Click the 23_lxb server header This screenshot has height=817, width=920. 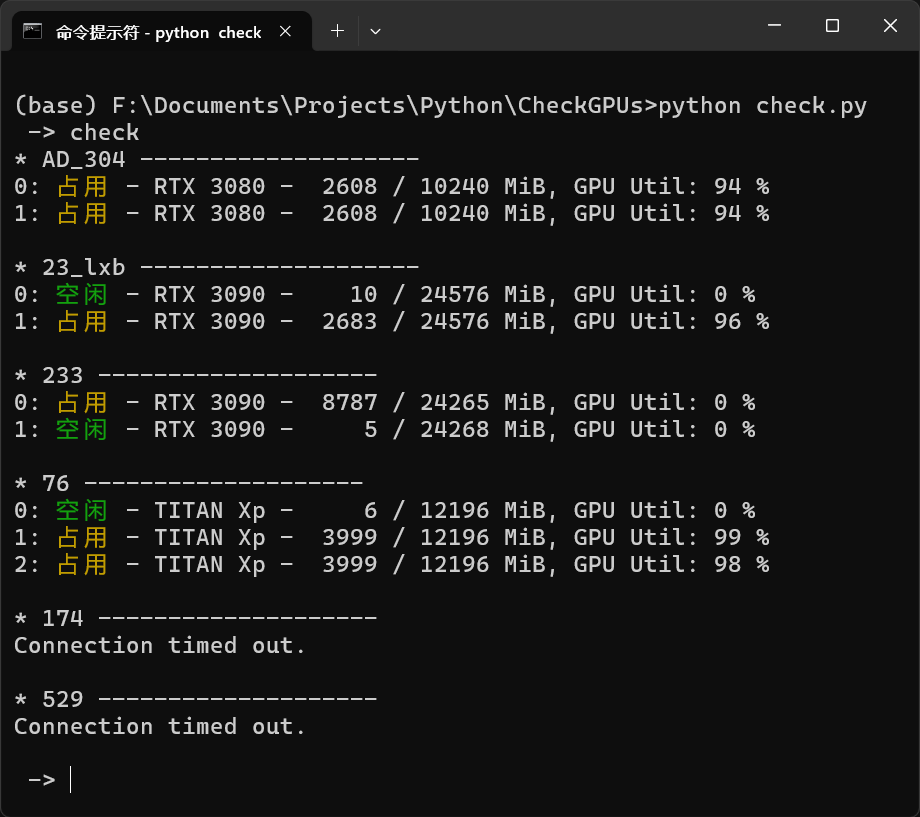[217, 267]
